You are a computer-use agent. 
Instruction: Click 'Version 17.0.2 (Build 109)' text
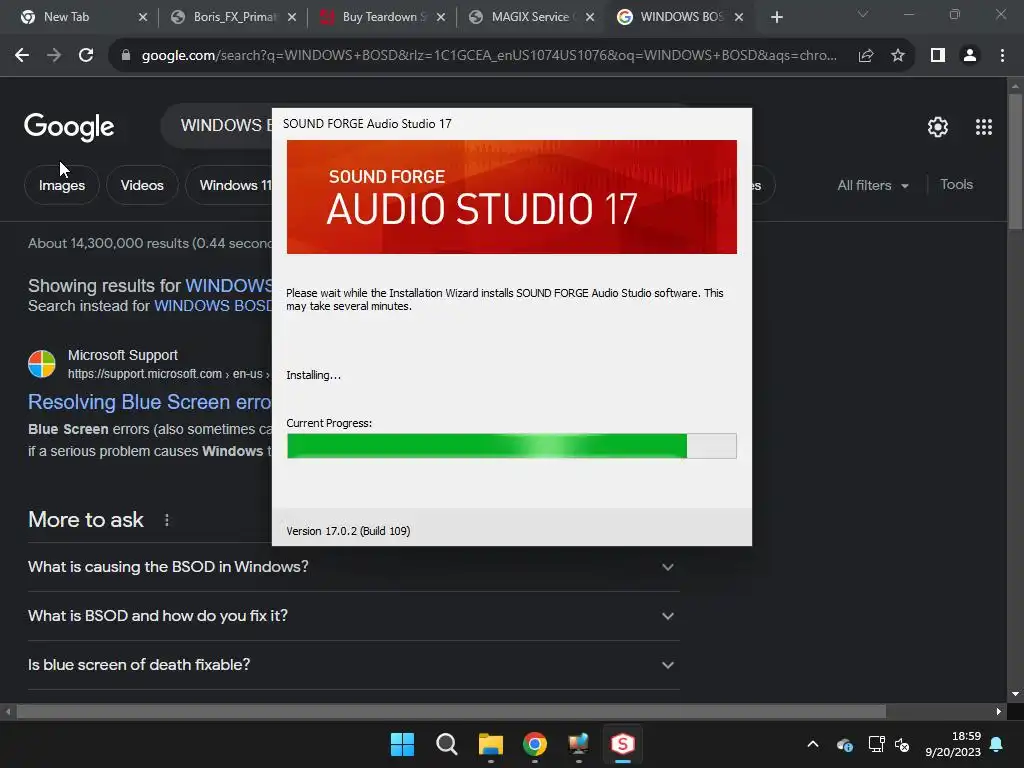click(348, 531)
